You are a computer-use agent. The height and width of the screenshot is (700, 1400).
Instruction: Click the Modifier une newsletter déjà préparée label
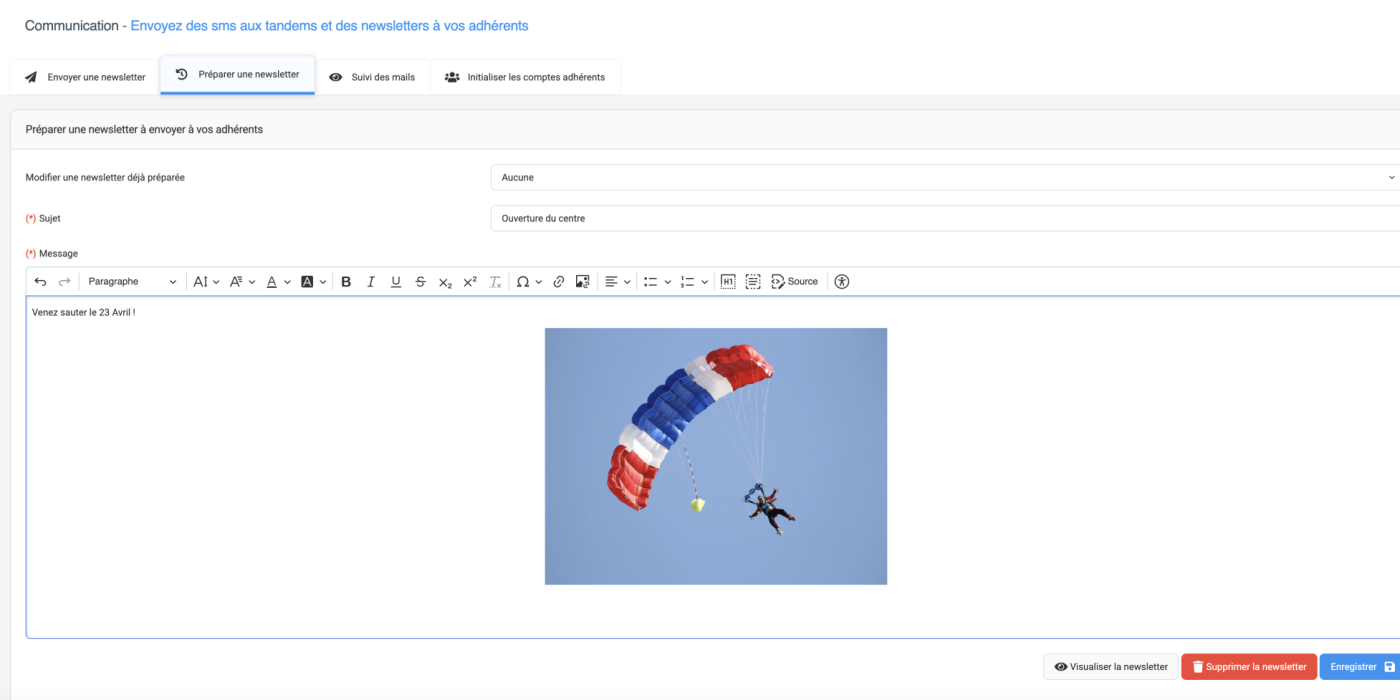pos(105,177)
